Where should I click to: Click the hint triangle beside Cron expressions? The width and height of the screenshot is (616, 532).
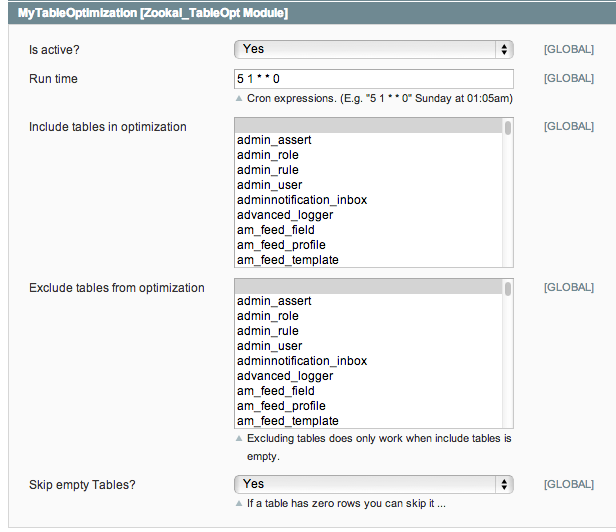[x=239, y=98]
